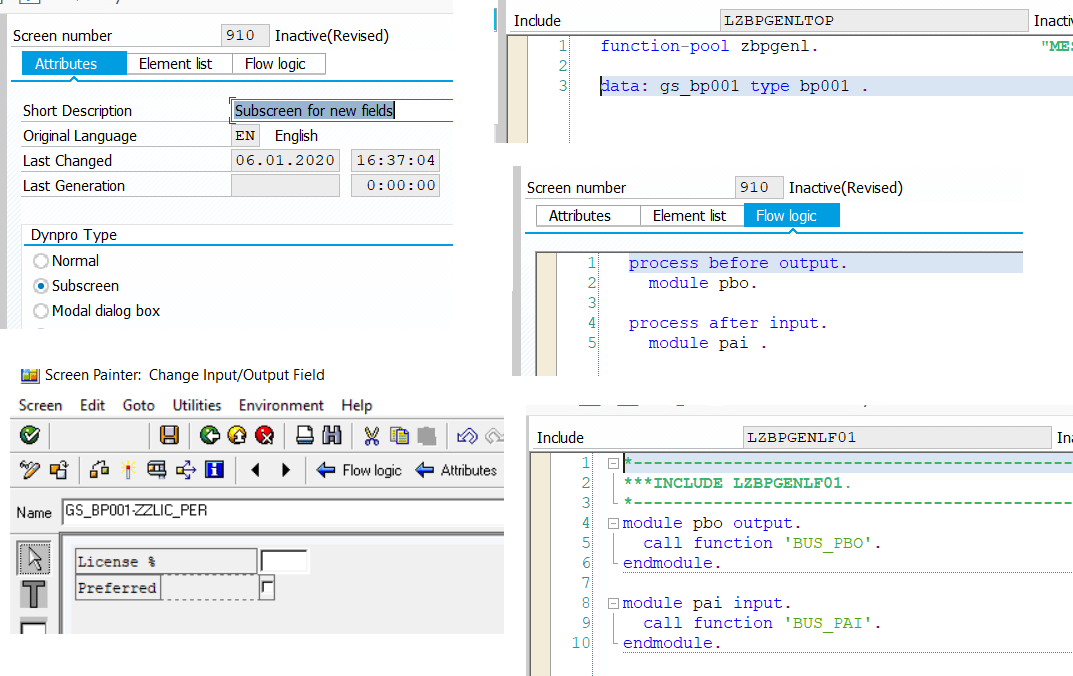Screen dimensions: 1073x676
Task: Collapse the module pai block
Action: (x=611, y=602)
